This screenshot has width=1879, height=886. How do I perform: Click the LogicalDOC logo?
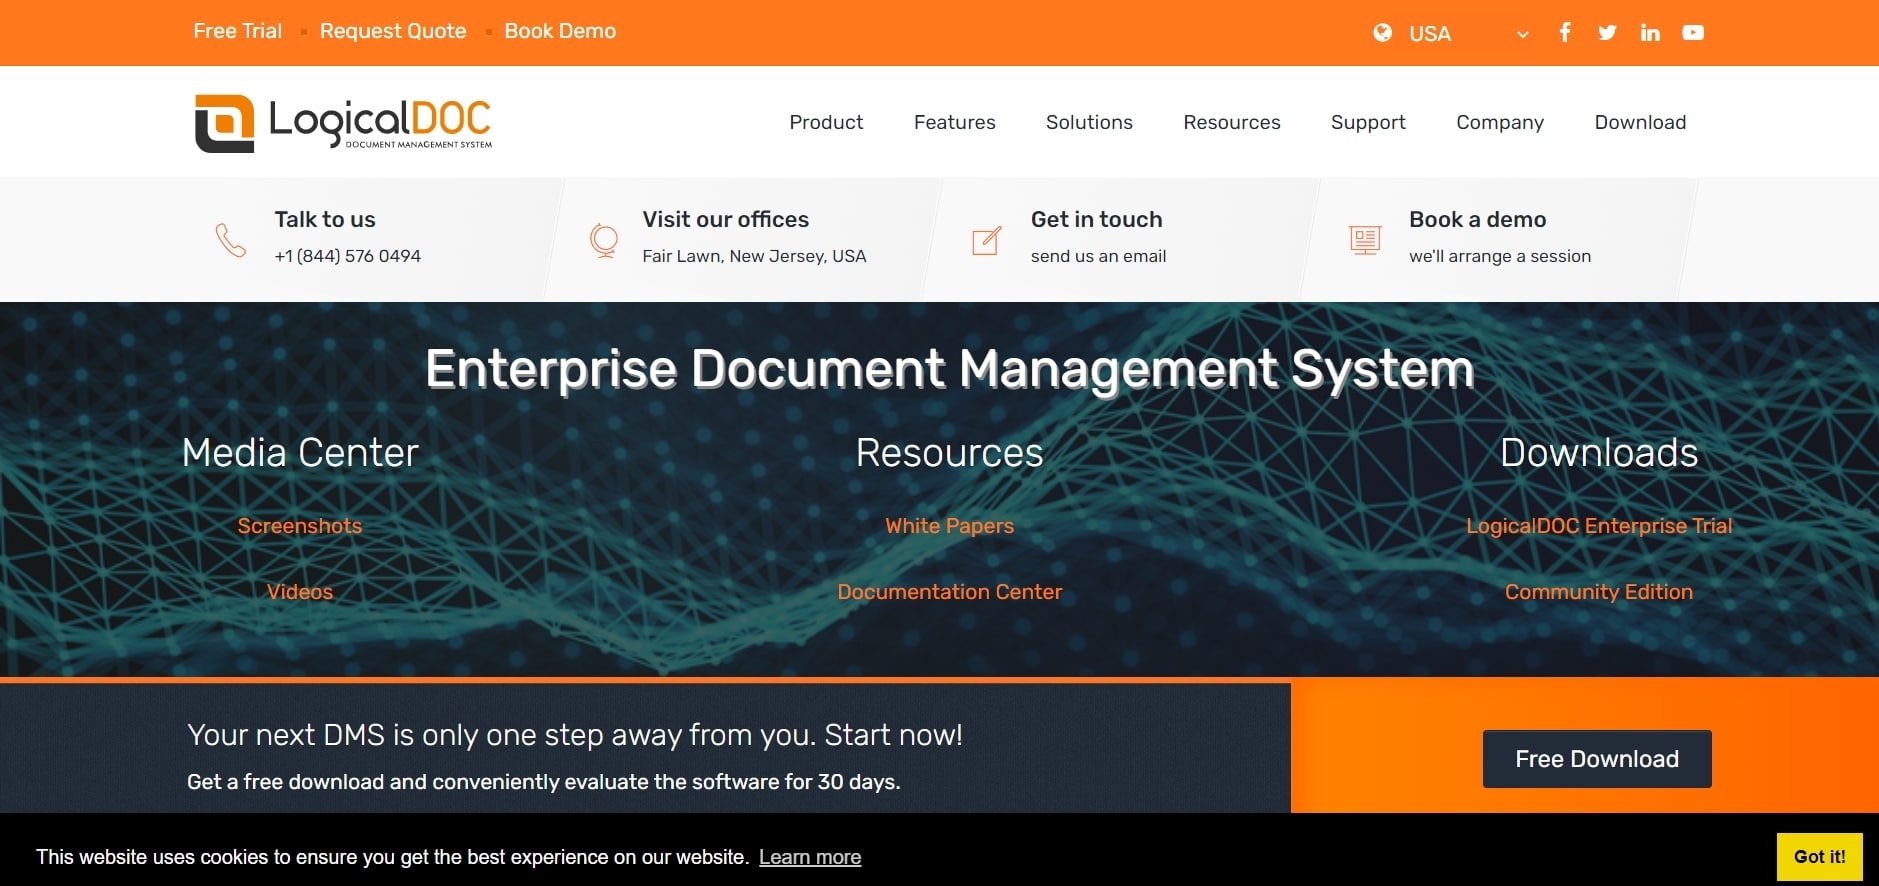tap(343, 123)
